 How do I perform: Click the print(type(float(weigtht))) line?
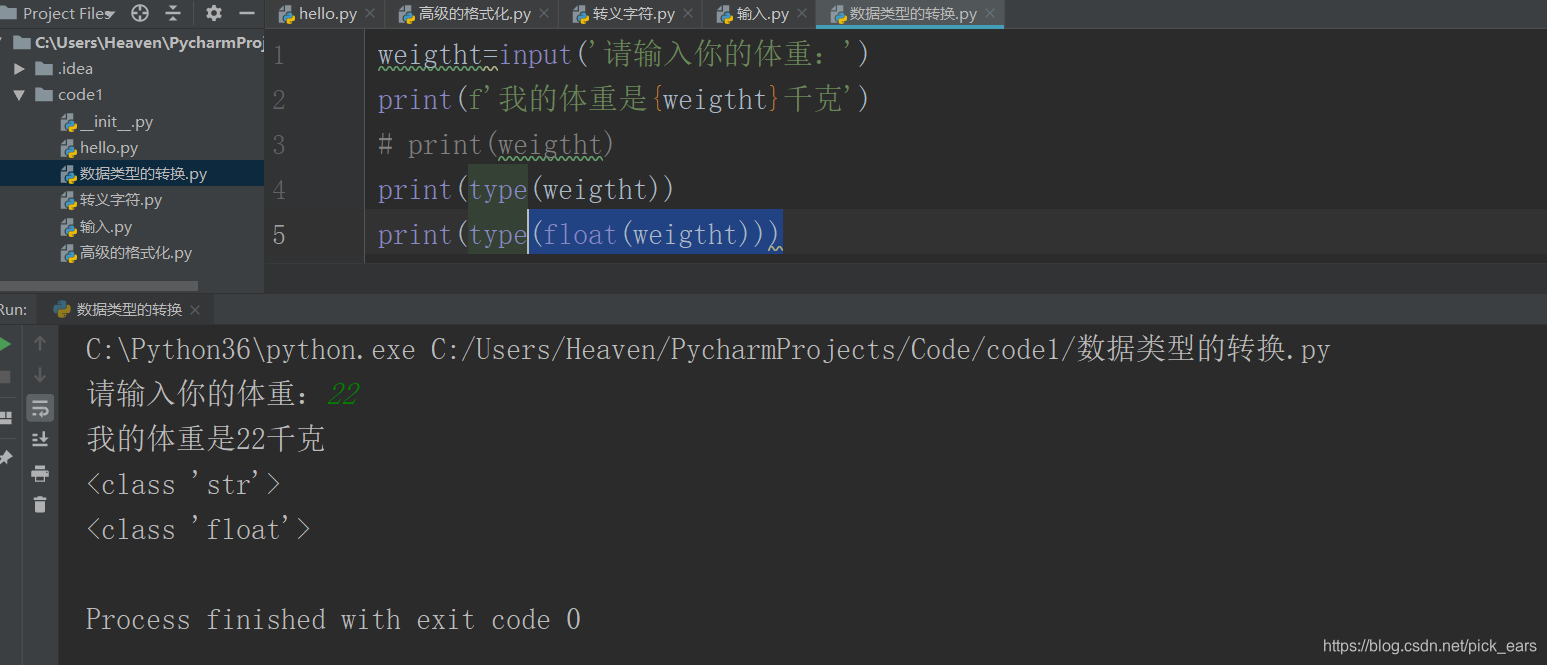click(x=579, y=234)
